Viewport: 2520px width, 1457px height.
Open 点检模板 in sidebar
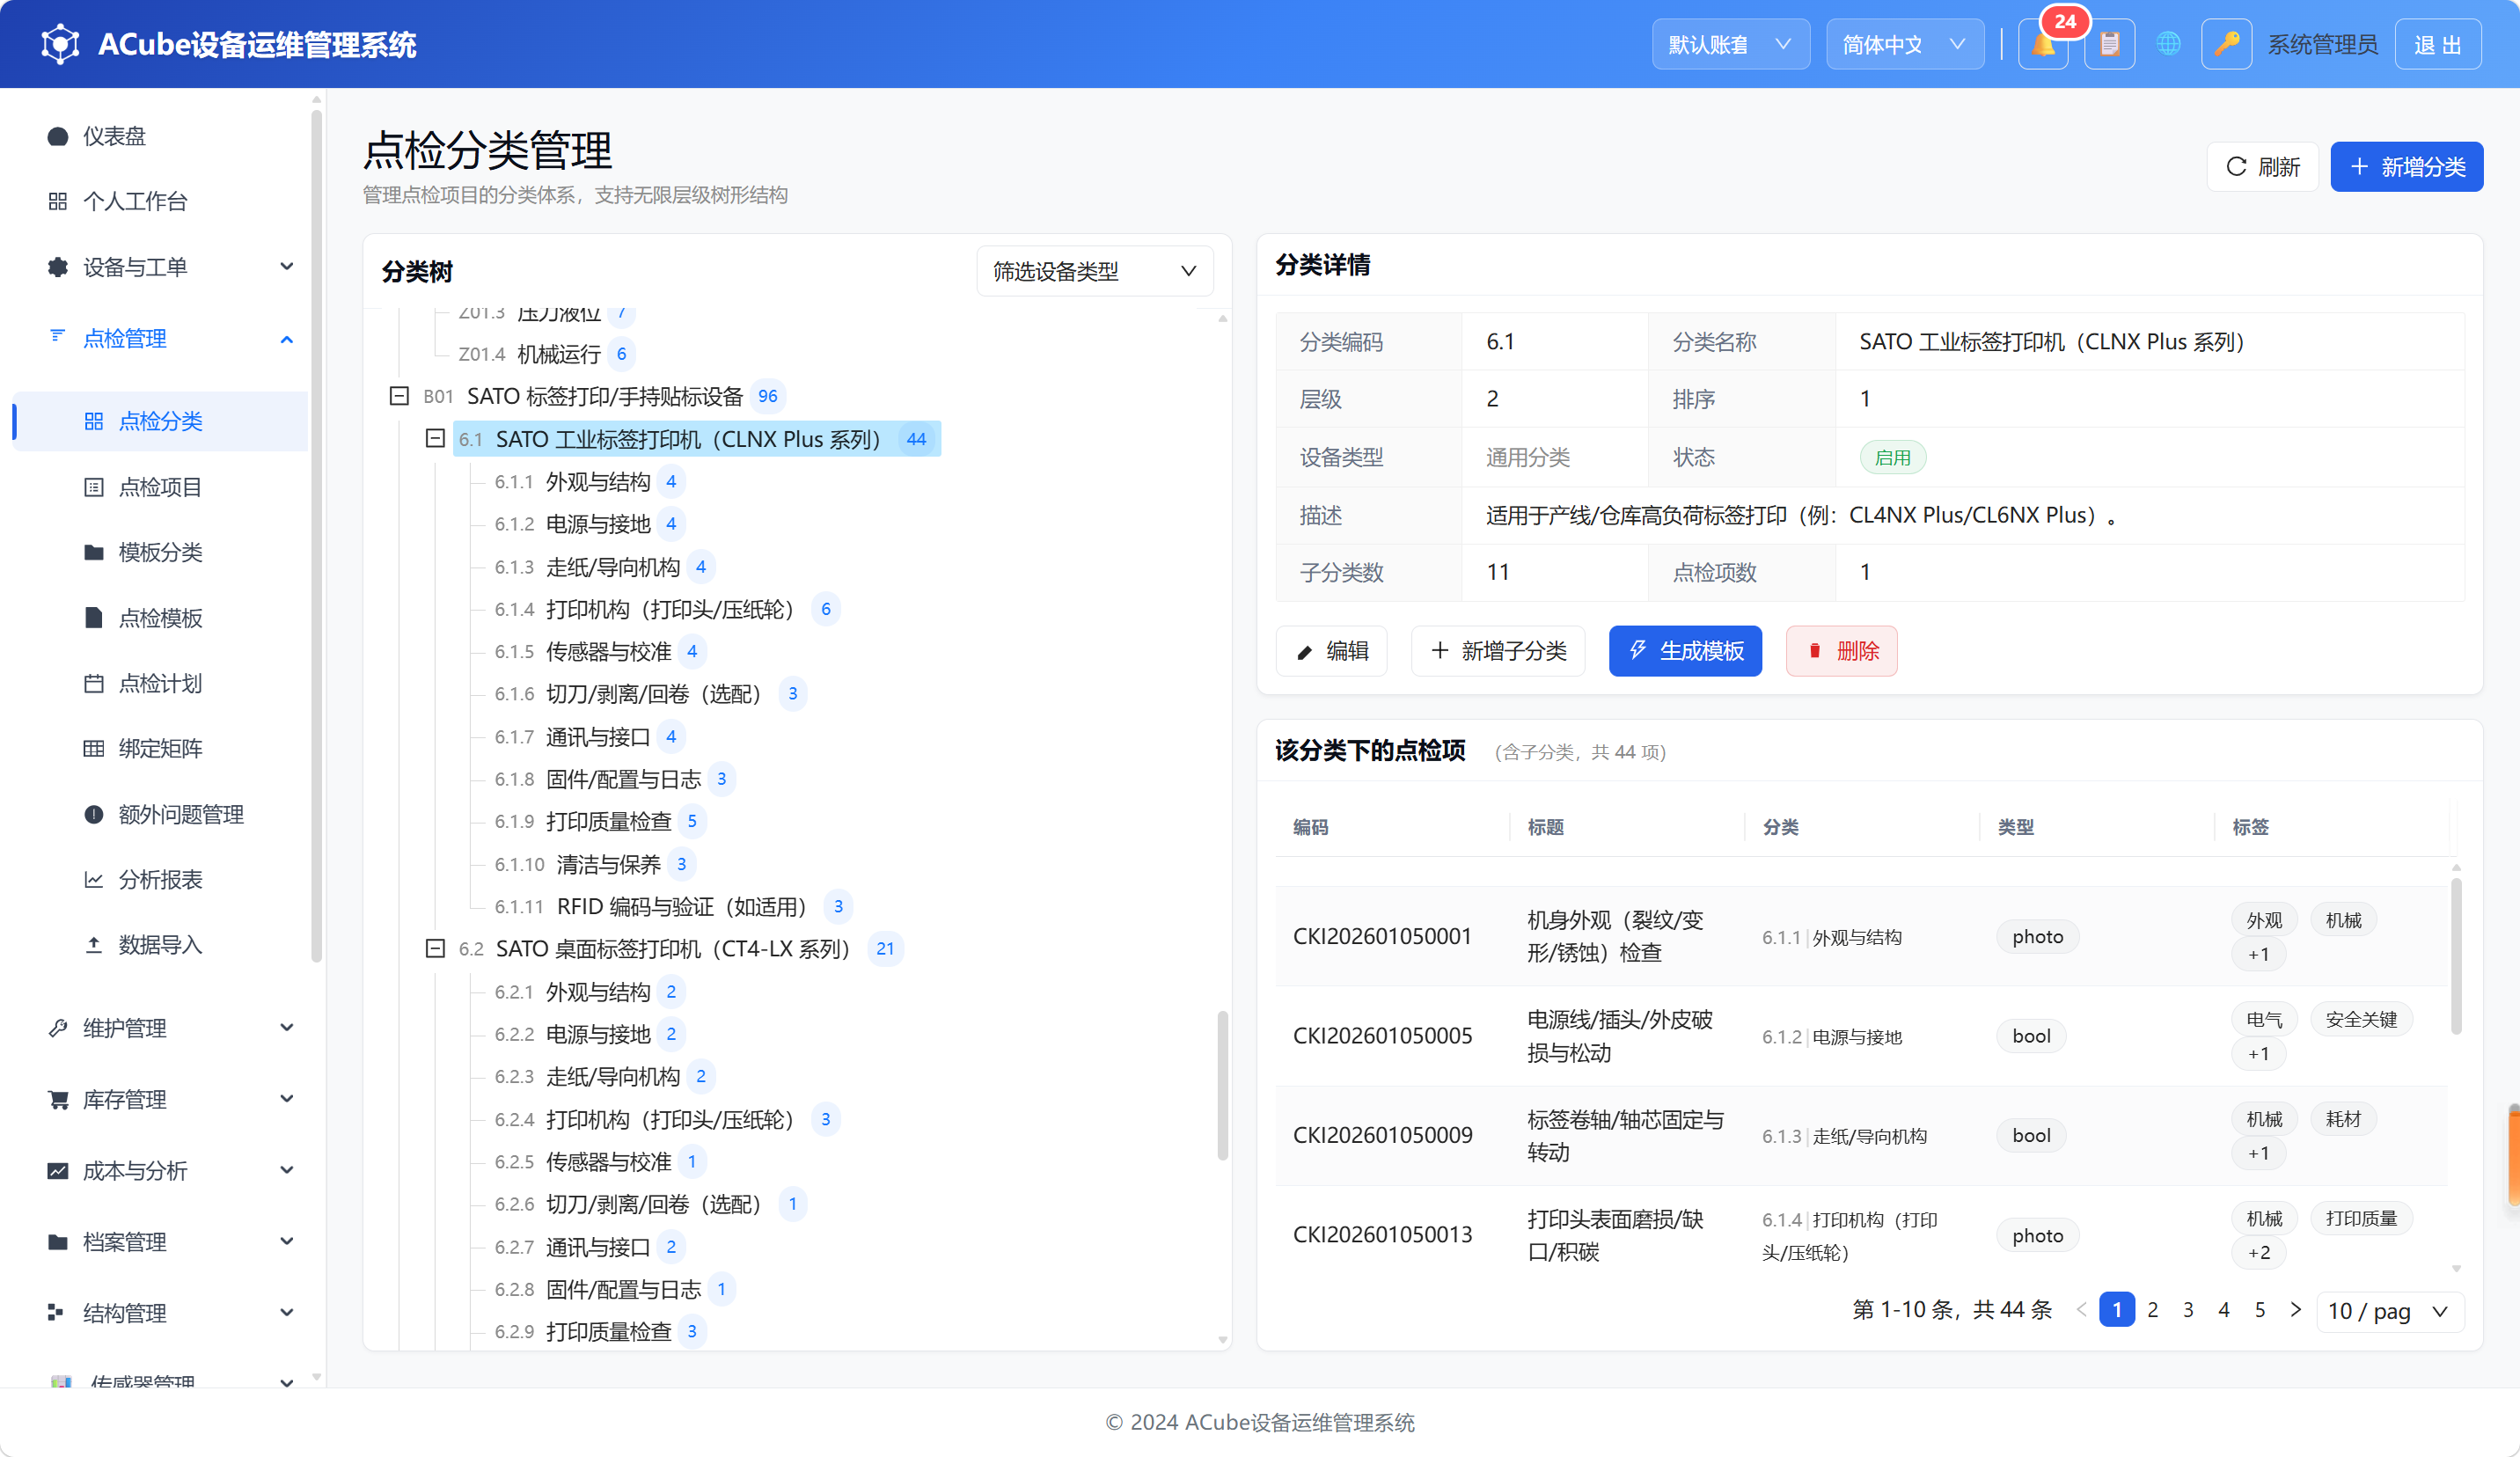[x=160, y=618]
